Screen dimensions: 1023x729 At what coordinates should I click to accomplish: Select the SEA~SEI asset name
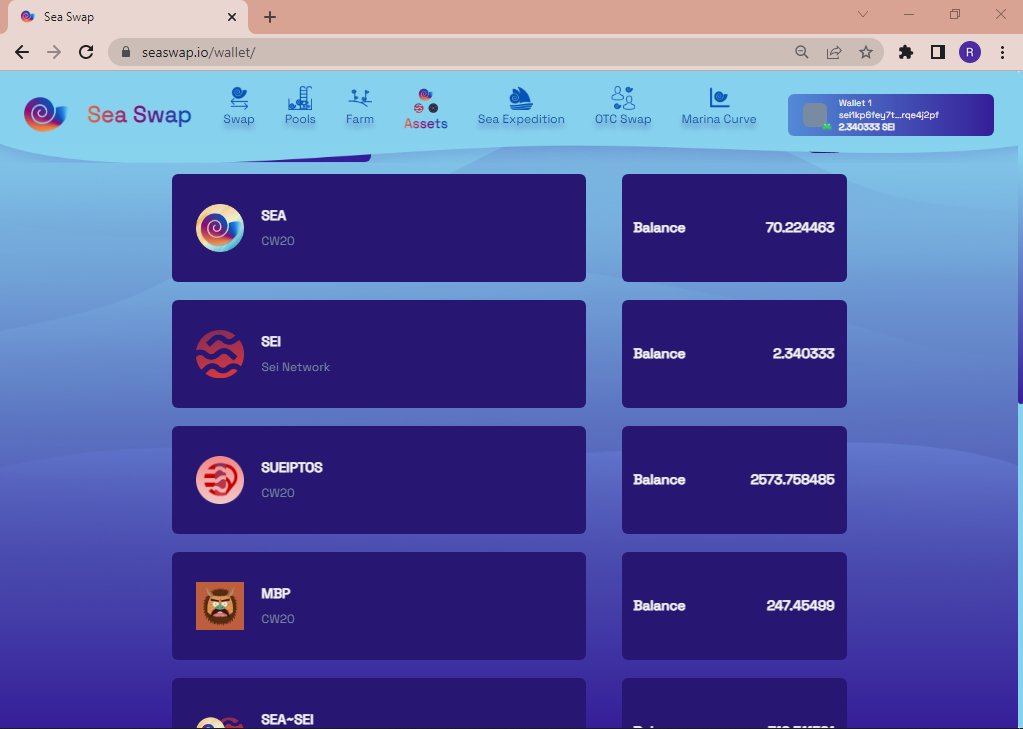coord(287,719)
